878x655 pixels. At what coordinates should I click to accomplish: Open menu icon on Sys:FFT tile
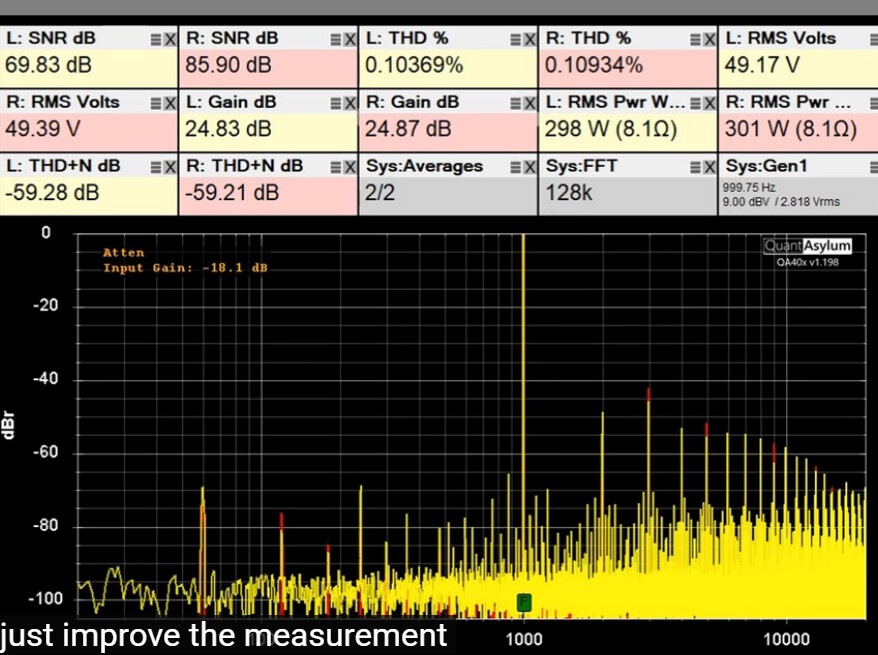(x=695, y=167)
